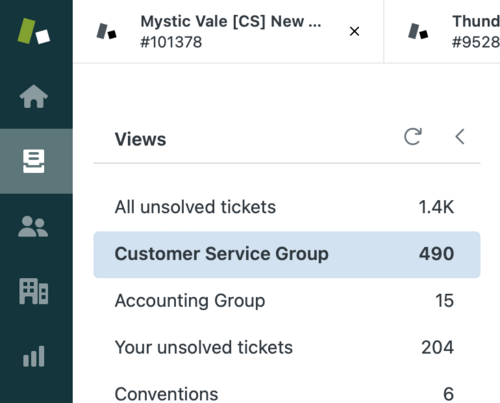Switch to the Thund ticket tab

click(x=442, y=31)
